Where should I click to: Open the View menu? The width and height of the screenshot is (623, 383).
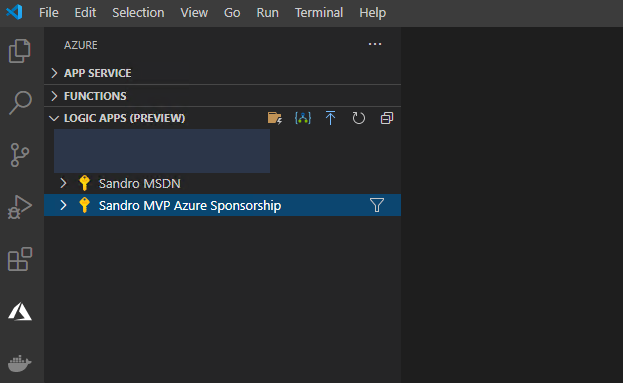coord(194,13)
